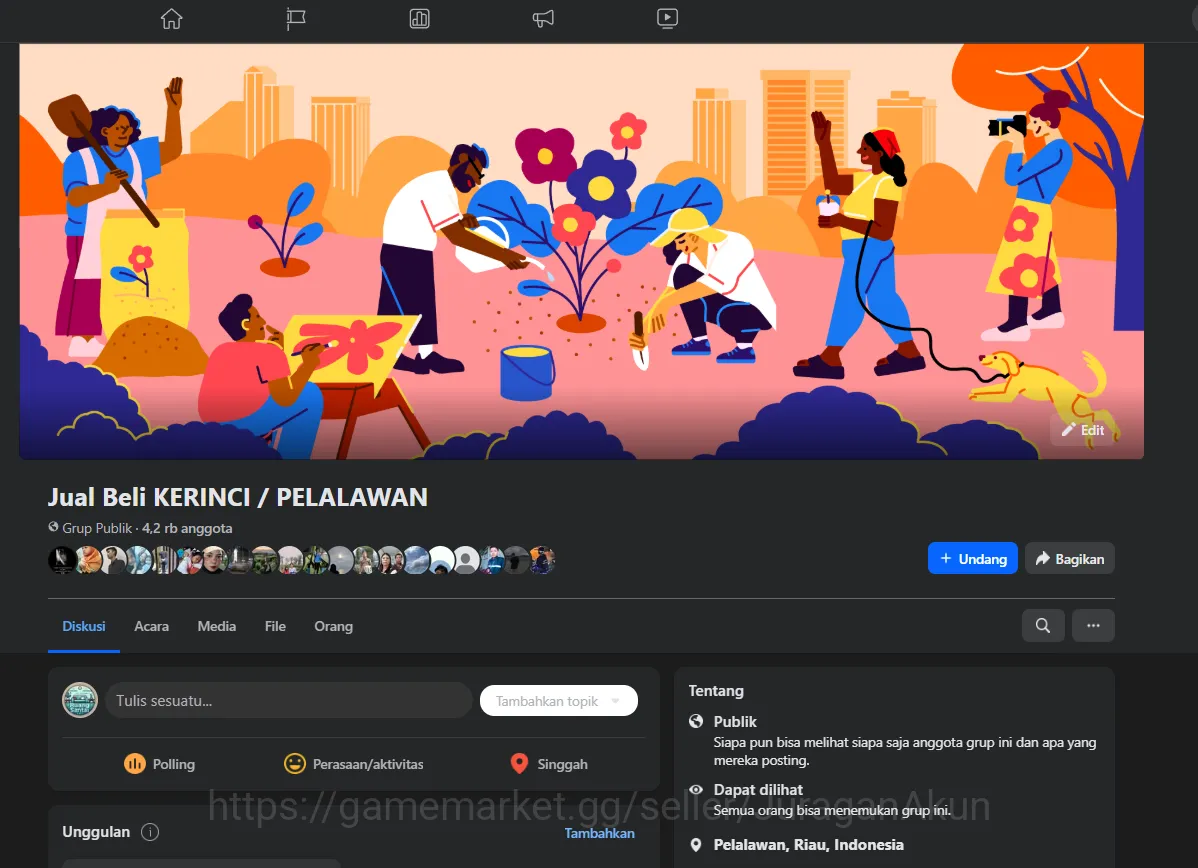Add a Singgah check-in location
Screen dimensions: 1198x868
pyautogui.click(x=549, y=764)
